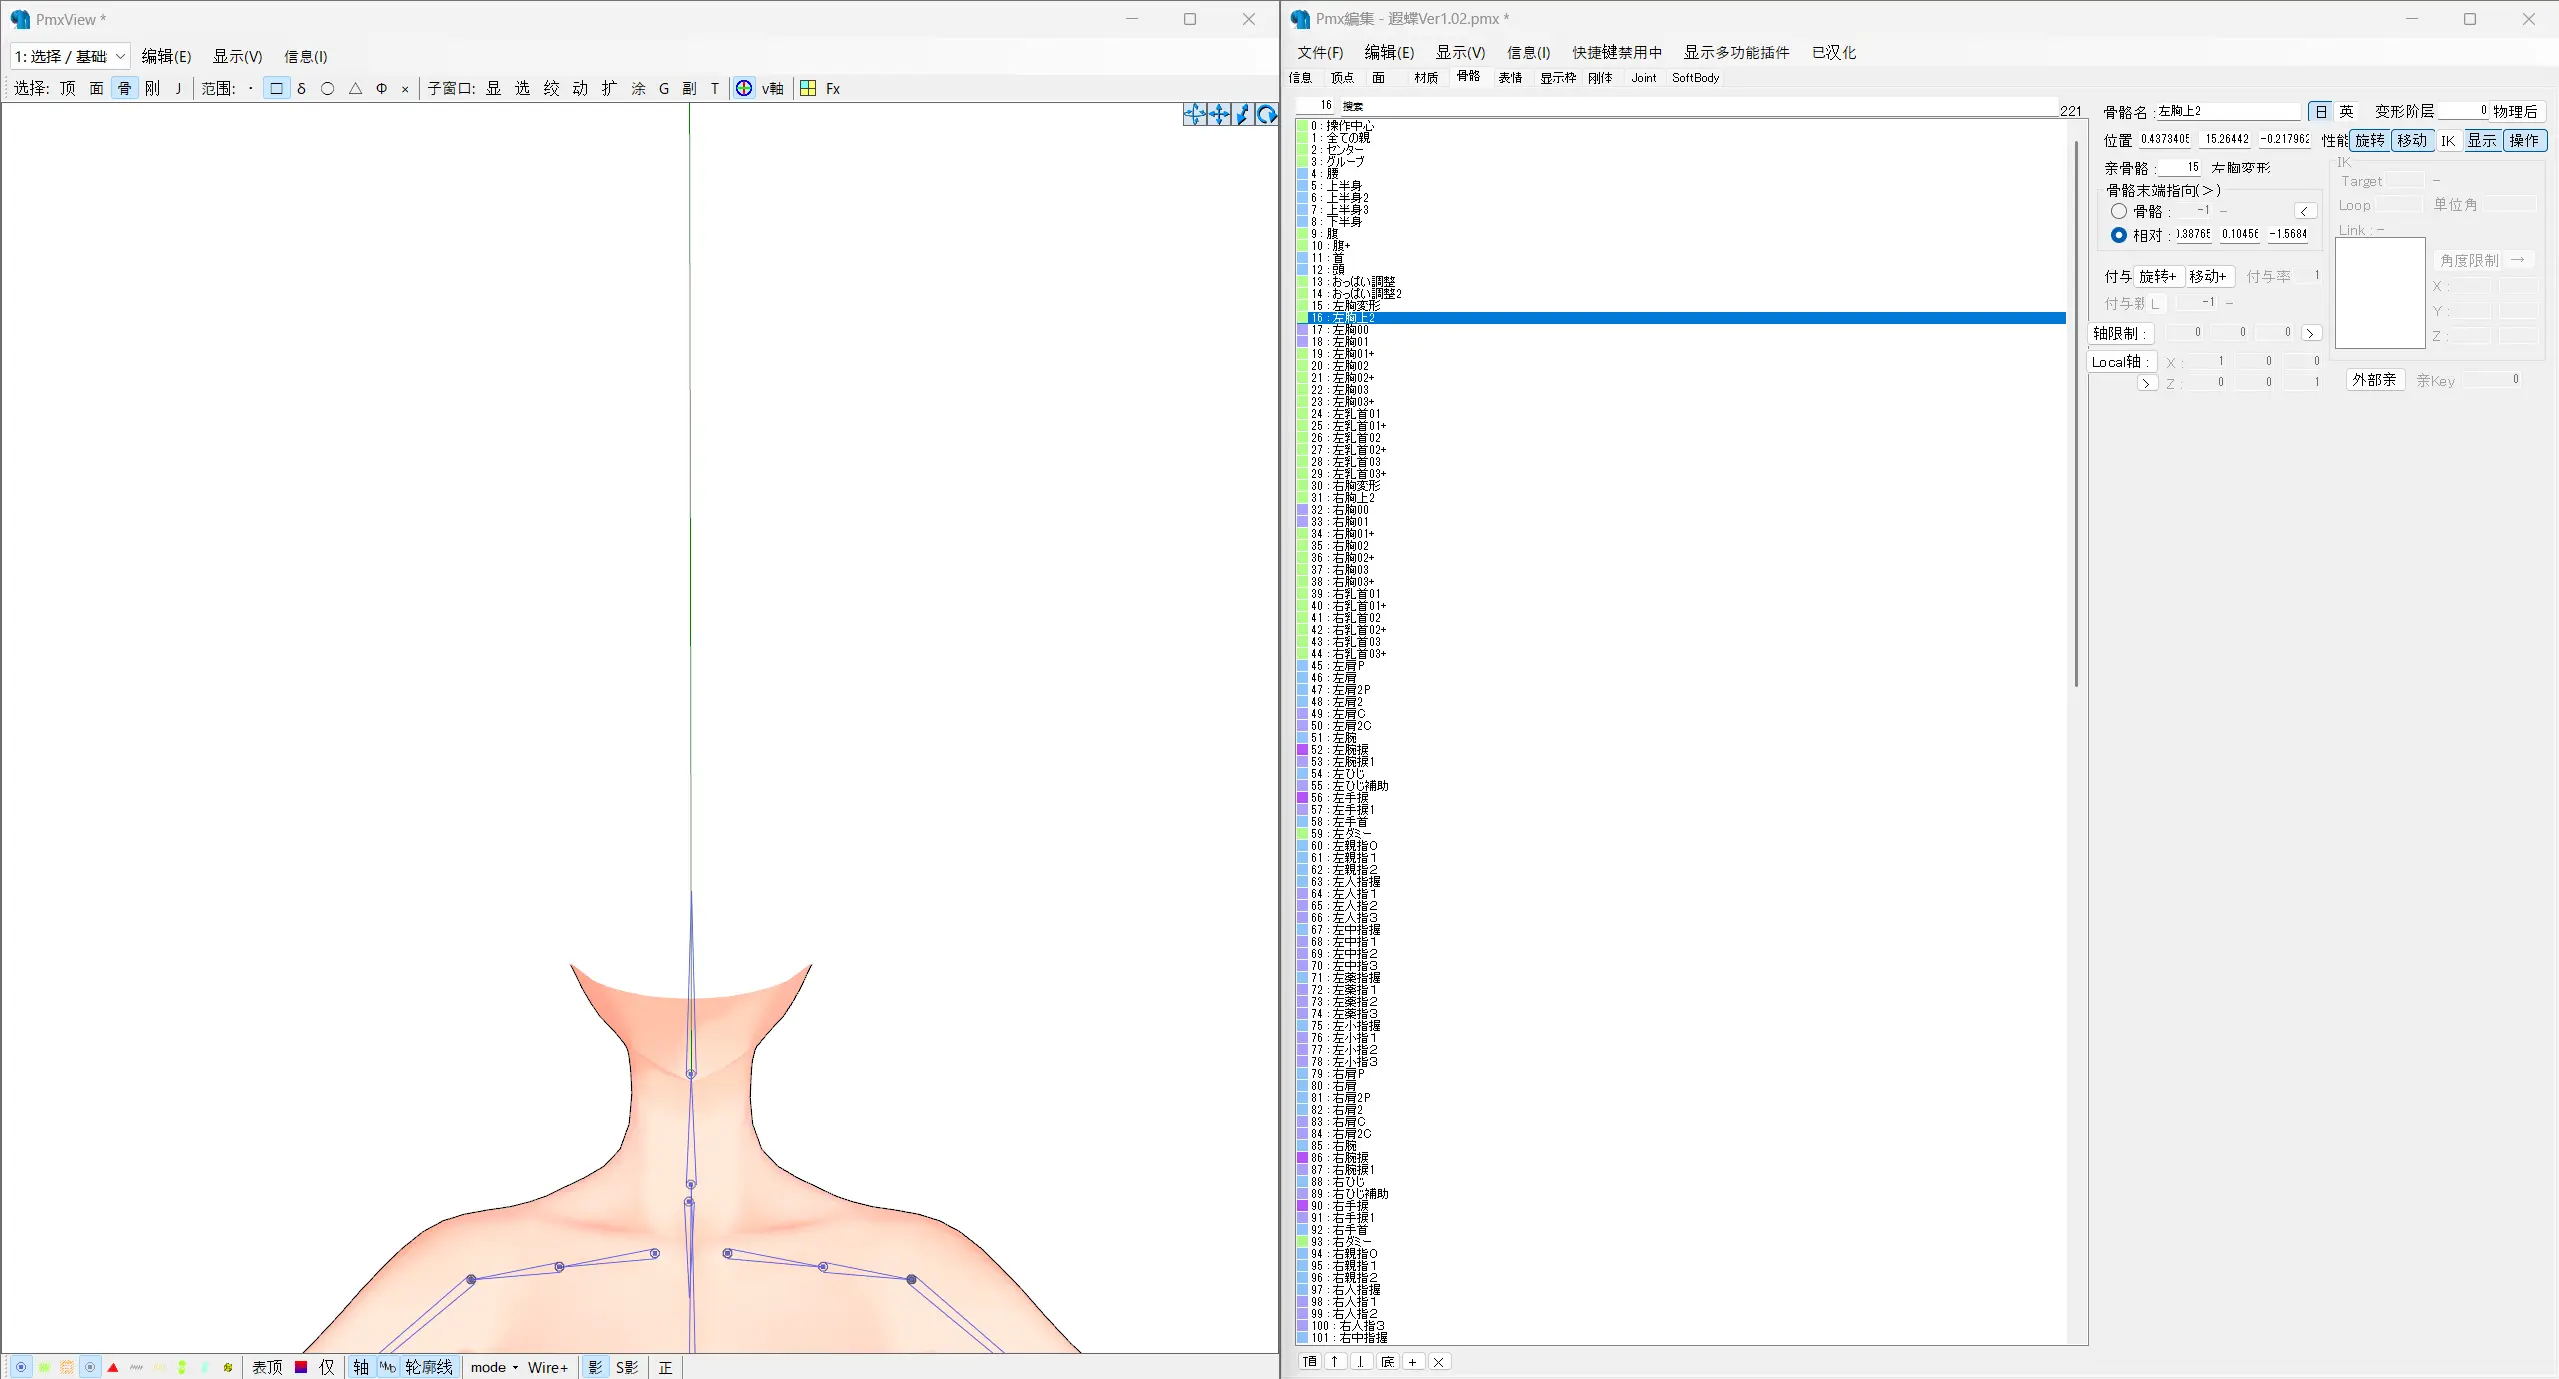
Task: Click the circle range selection icon
Action: [x=327, y=88]
